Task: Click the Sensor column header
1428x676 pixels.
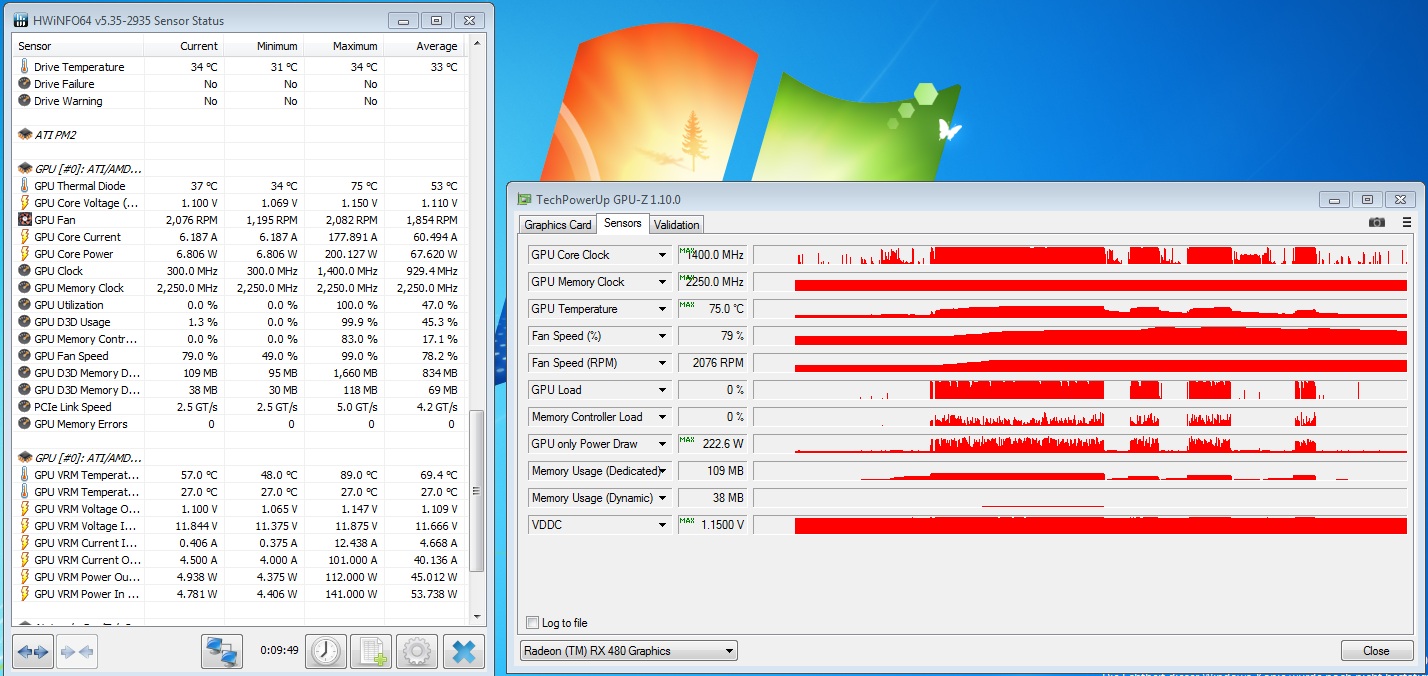Action: click(x=78, y=46)
